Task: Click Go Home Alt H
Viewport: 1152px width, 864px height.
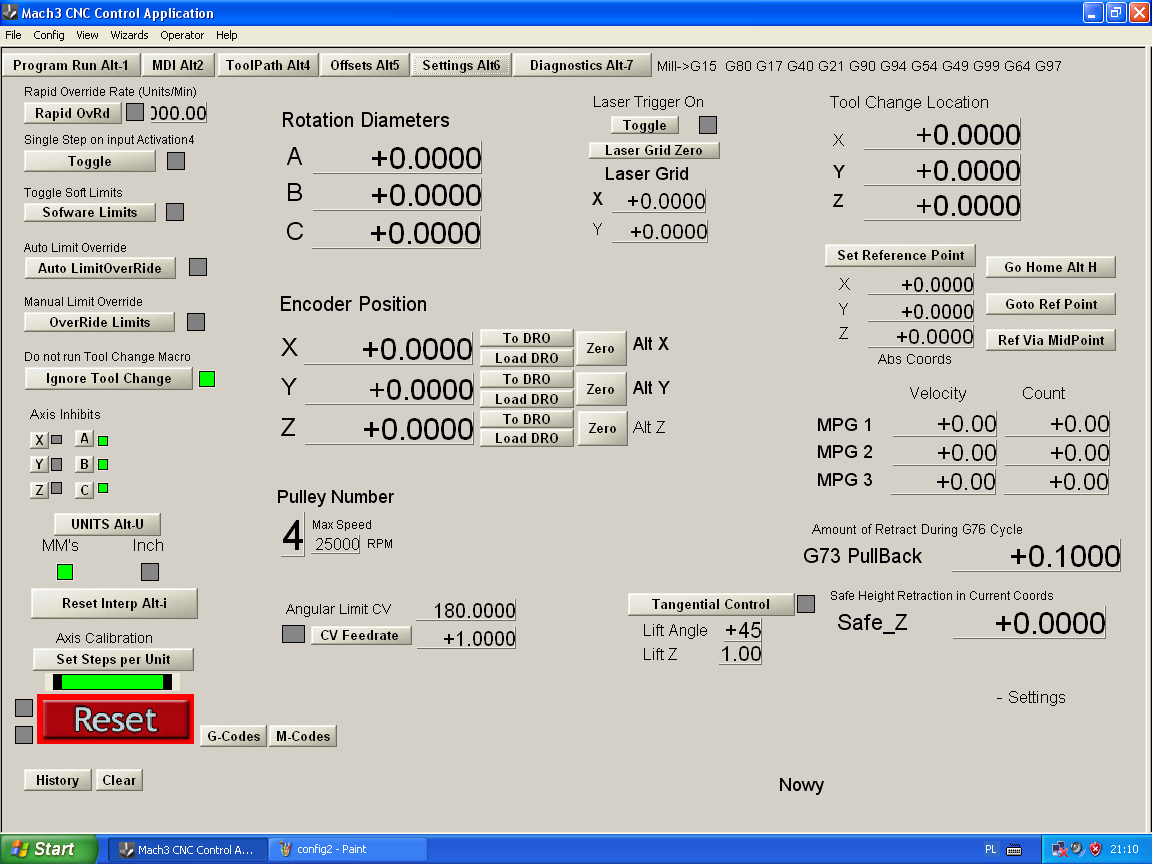Action: point(1051,267)
